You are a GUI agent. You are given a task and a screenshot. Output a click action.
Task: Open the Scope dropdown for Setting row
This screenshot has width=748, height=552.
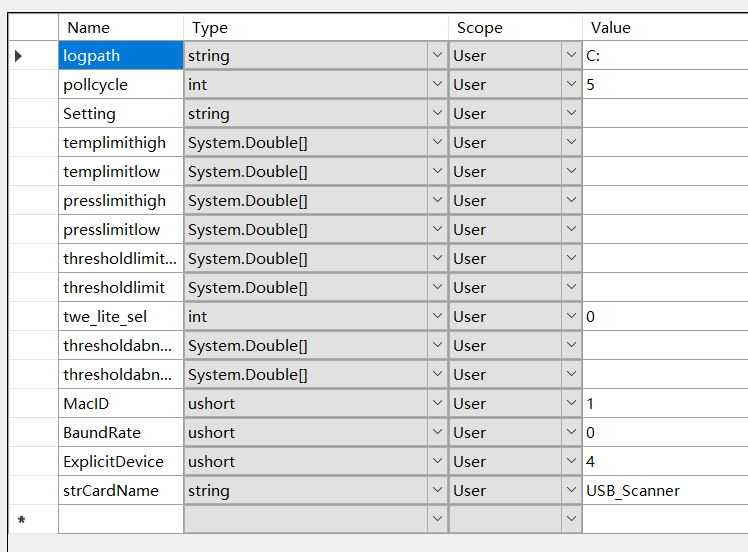[x=571, y=114]
